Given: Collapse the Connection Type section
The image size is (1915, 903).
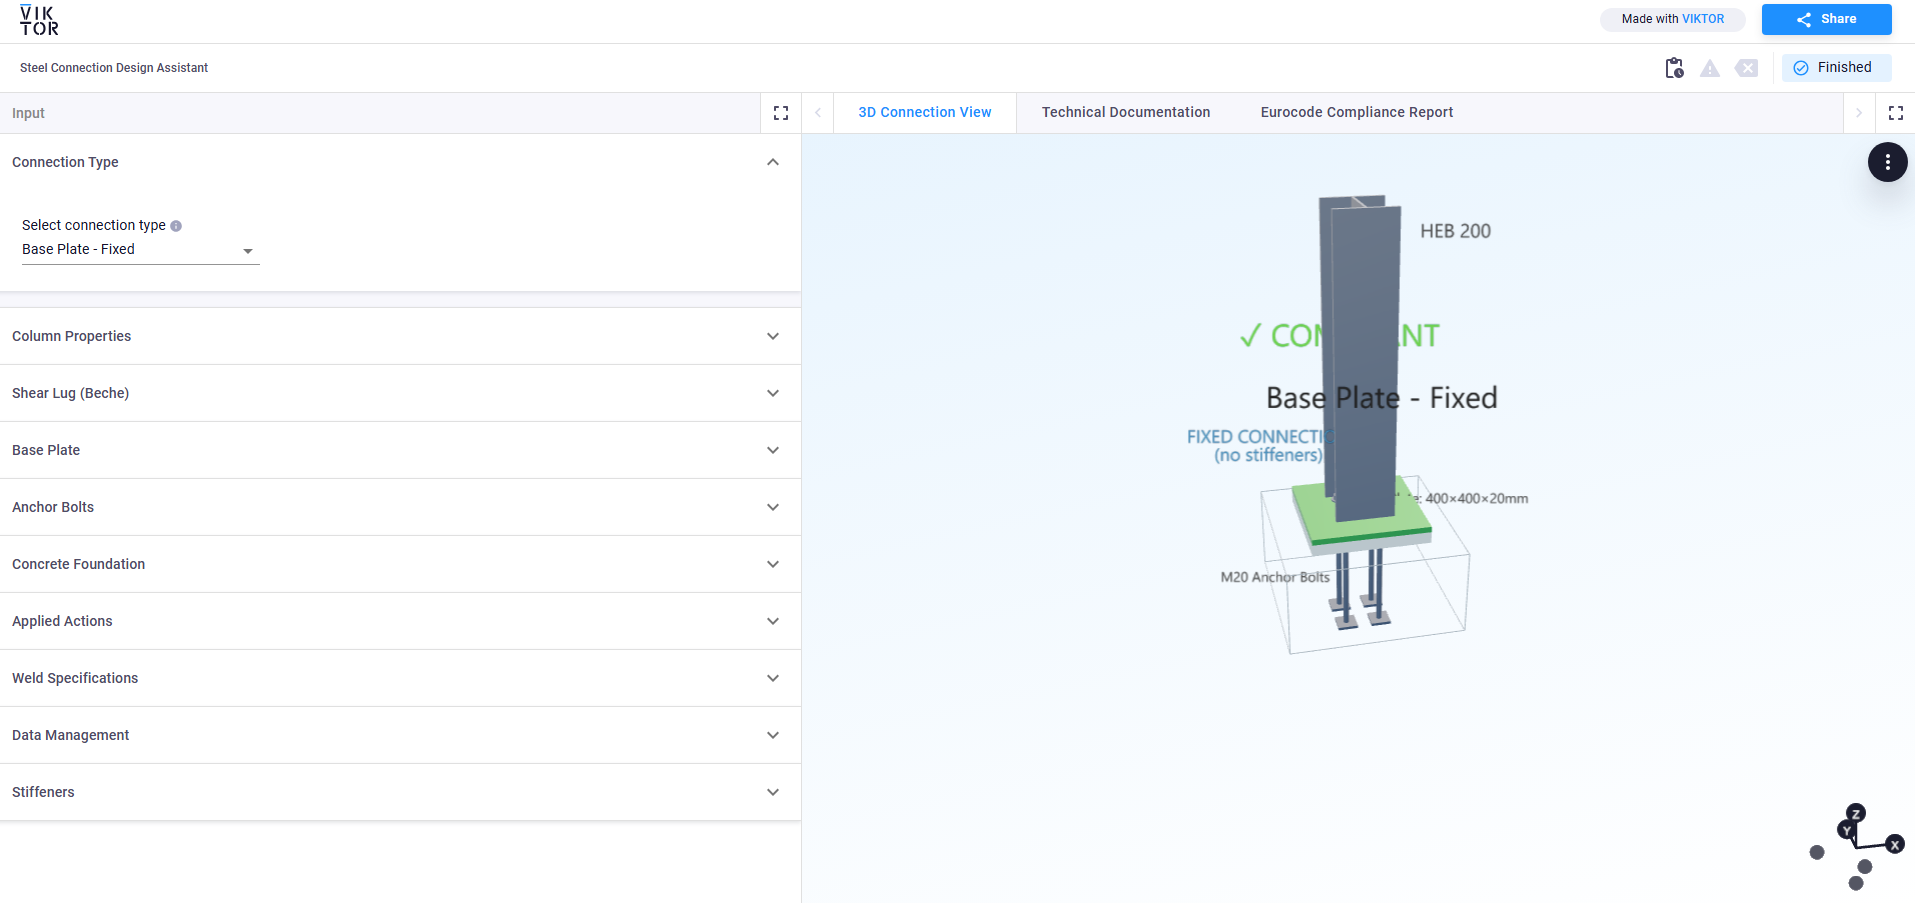Looking at the screenshot, I should click(x=771, y=161).
